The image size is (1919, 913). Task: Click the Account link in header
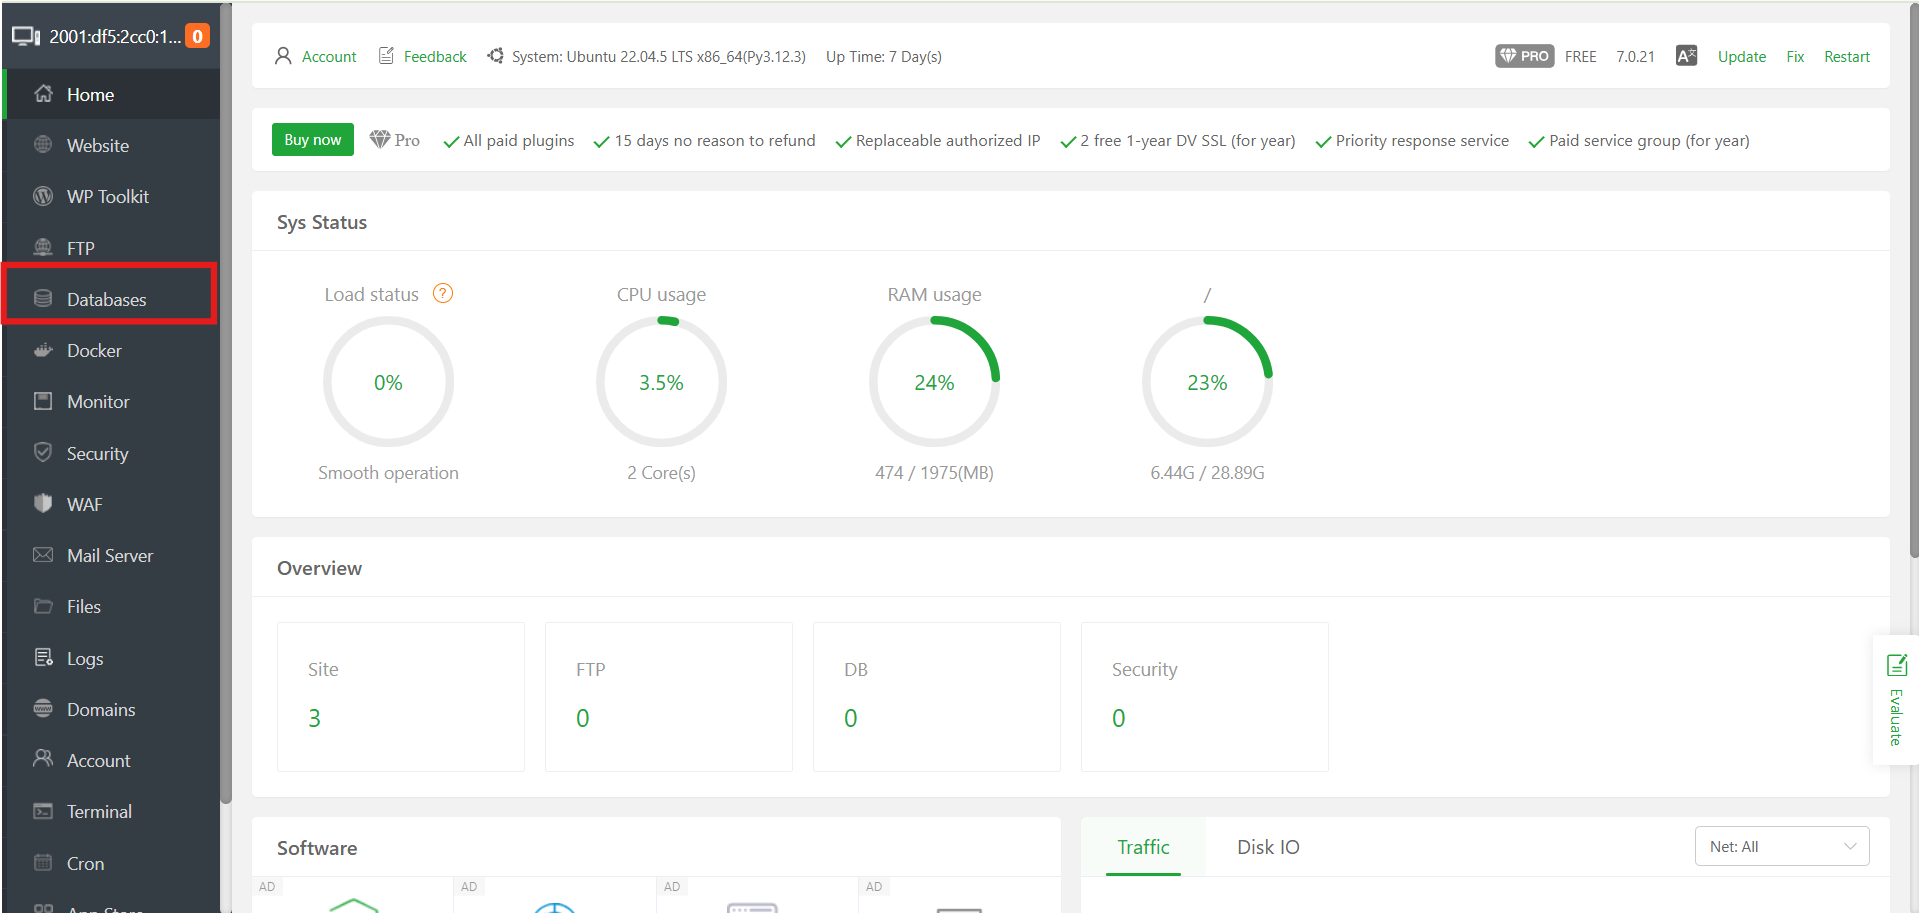coord(329,56)
